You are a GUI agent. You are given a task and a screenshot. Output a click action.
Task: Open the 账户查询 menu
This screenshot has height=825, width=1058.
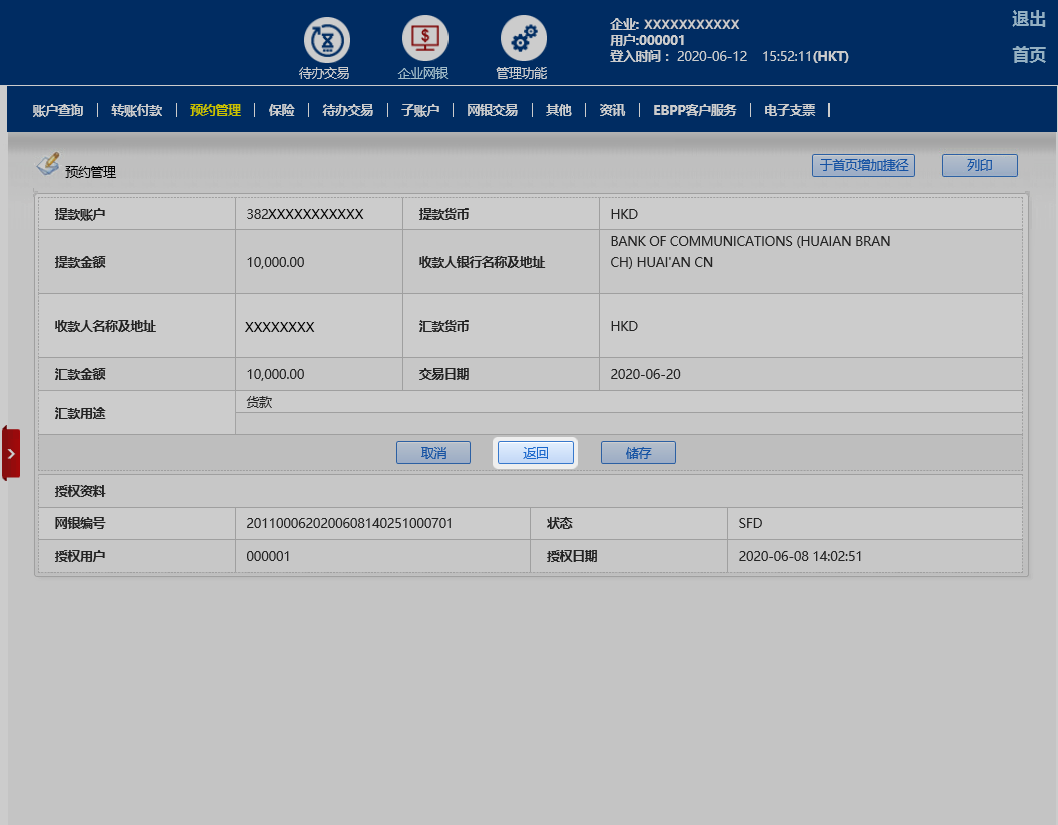click(58, 110)
